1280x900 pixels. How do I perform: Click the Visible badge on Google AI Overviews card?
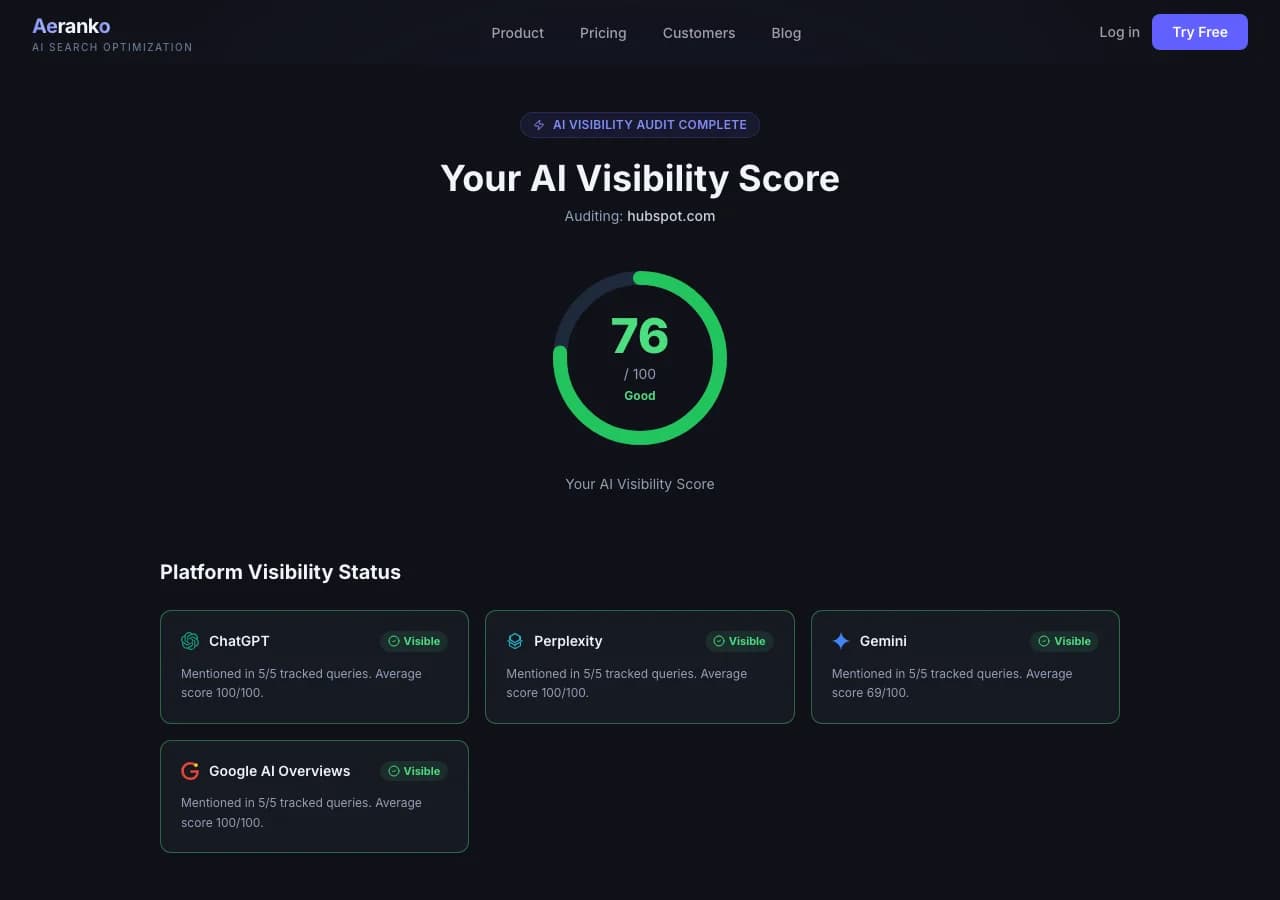[414, 771]
